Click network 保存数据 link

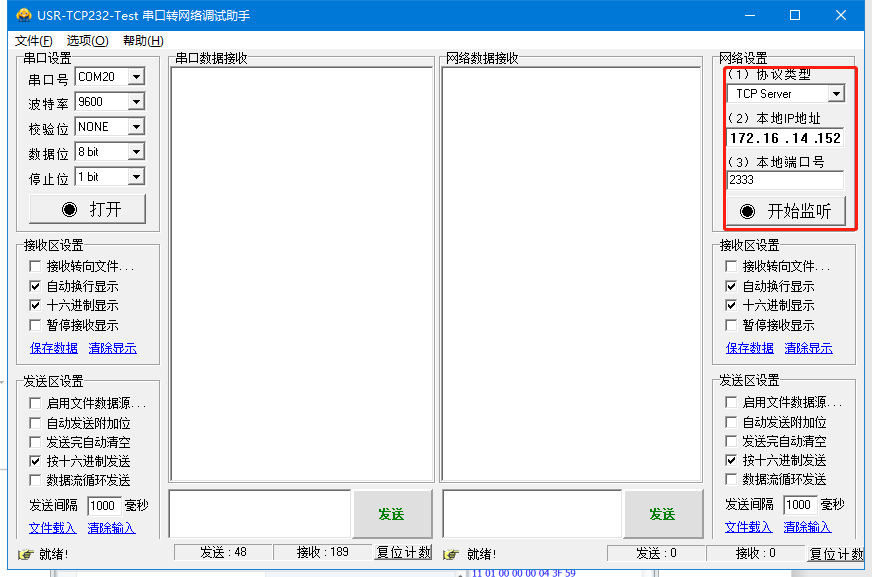point(750,348)
